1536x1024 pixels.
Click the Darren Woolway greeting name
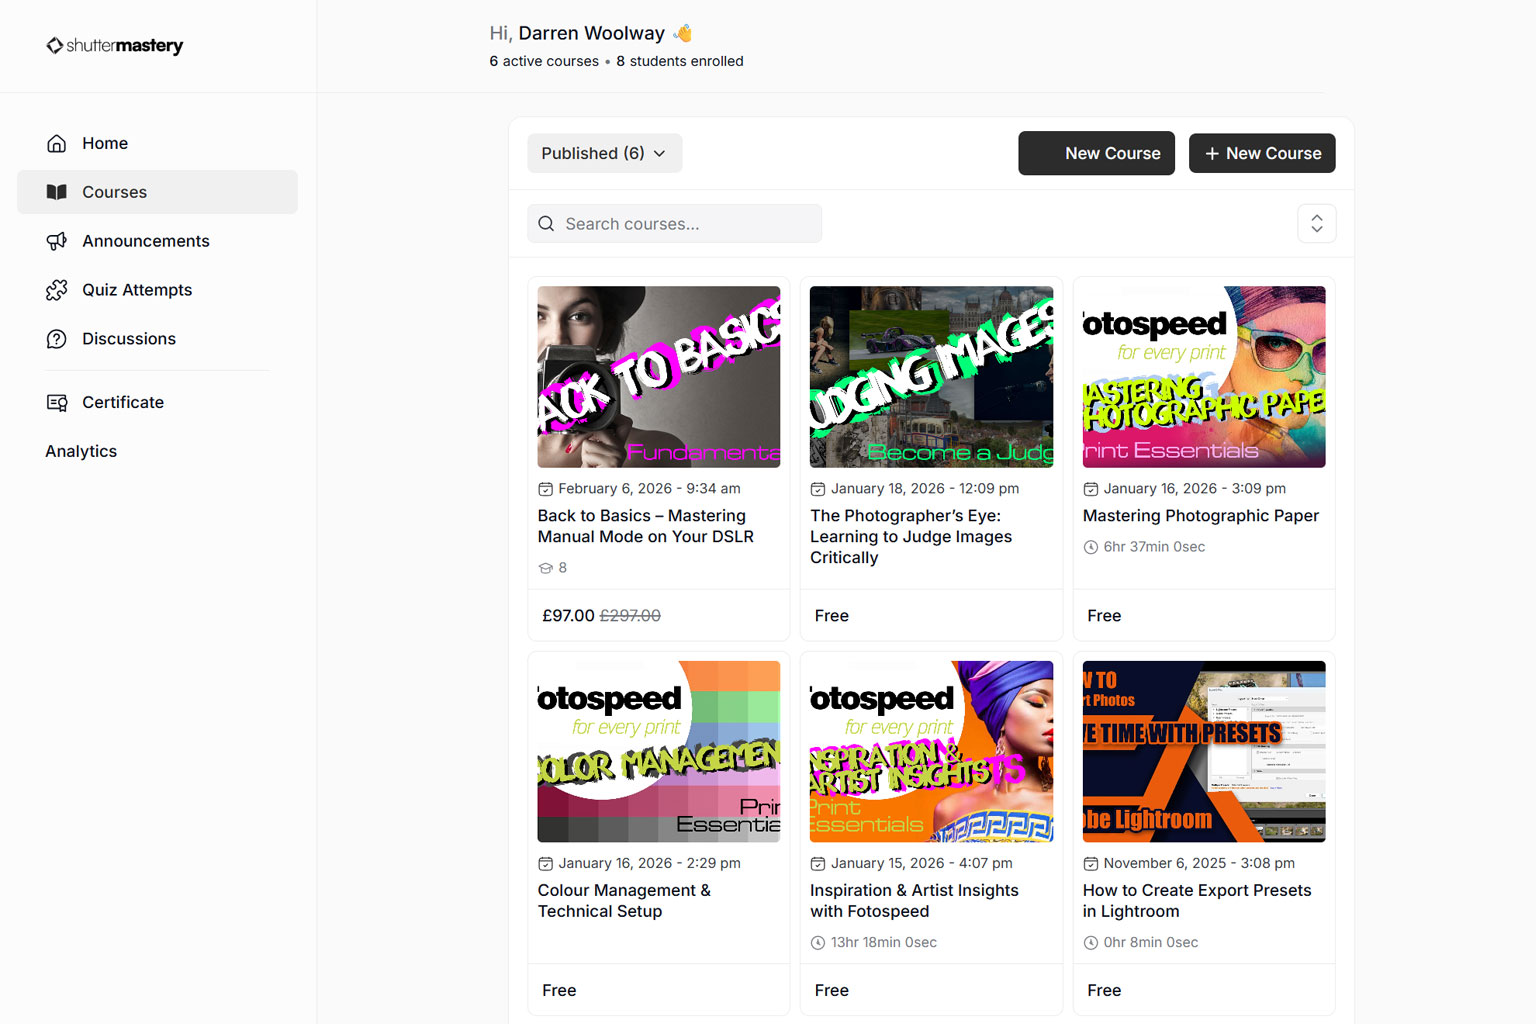(591, 33)
